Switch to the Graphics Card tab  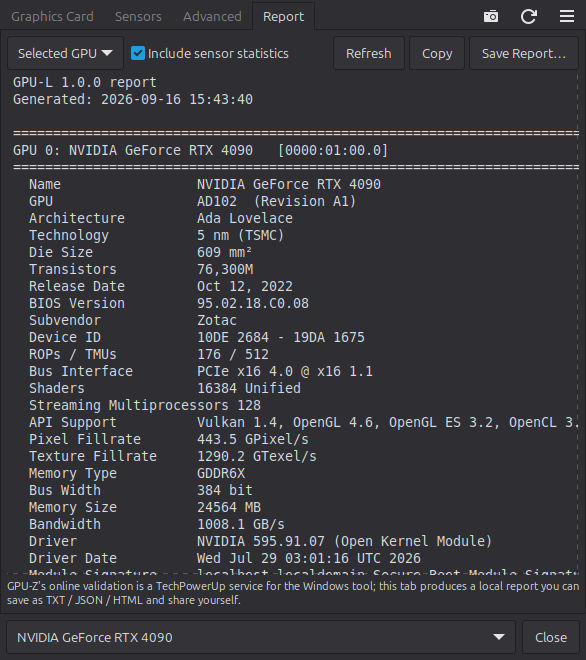52,16
